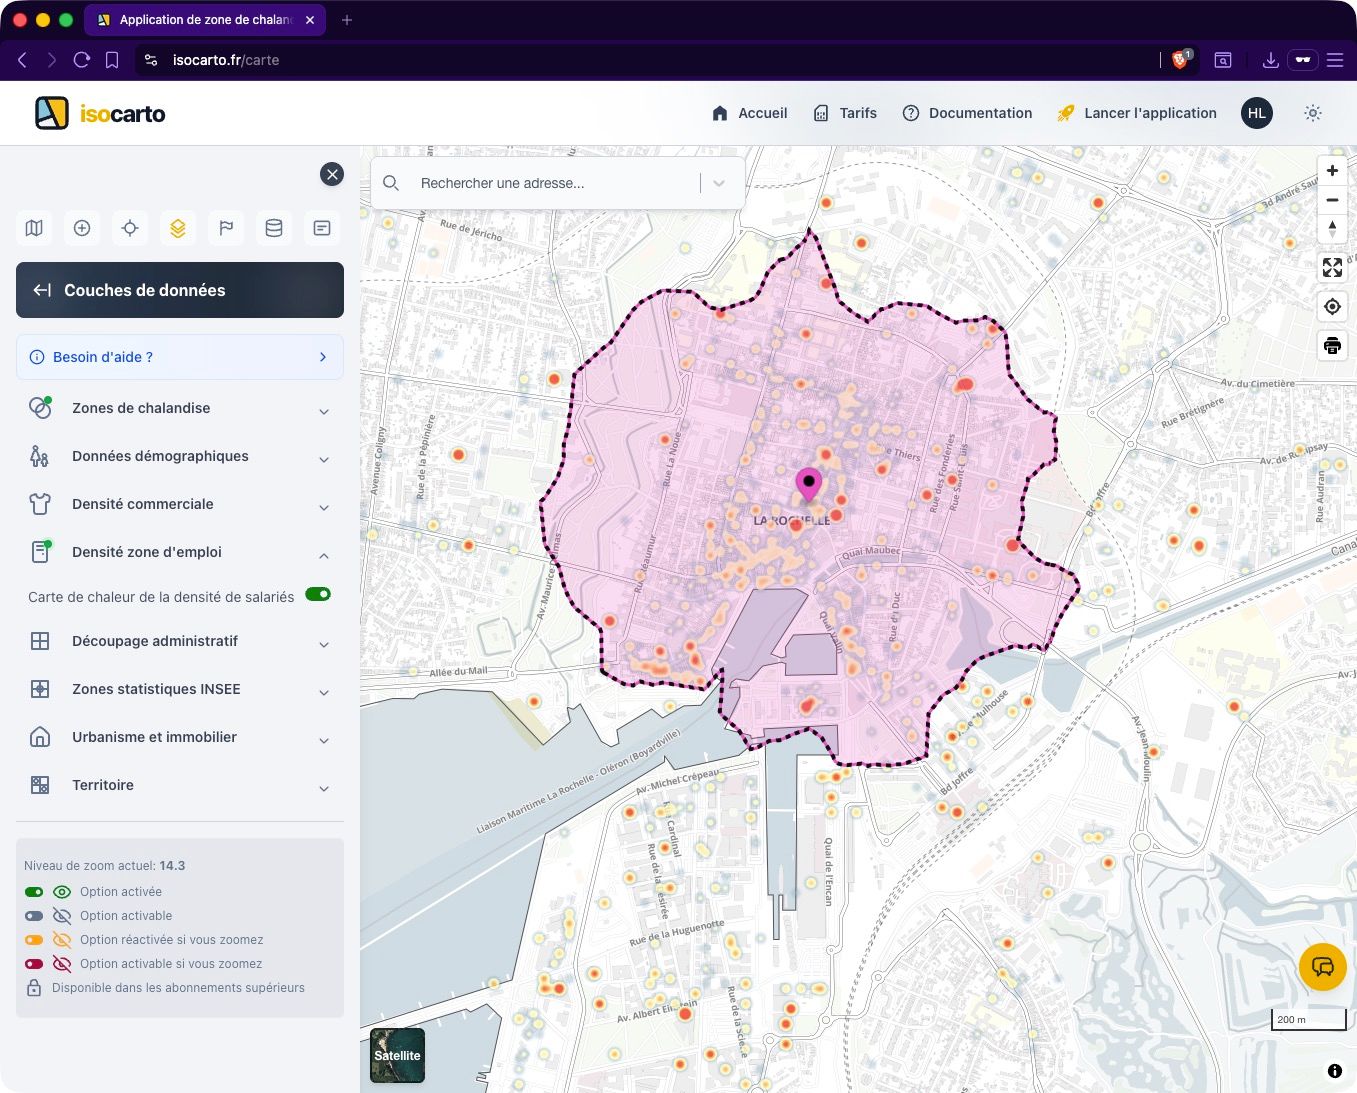This screenshot has height=1093, width=1357.
Task: Open the database stack icon panel
Action: pos(274,228)
